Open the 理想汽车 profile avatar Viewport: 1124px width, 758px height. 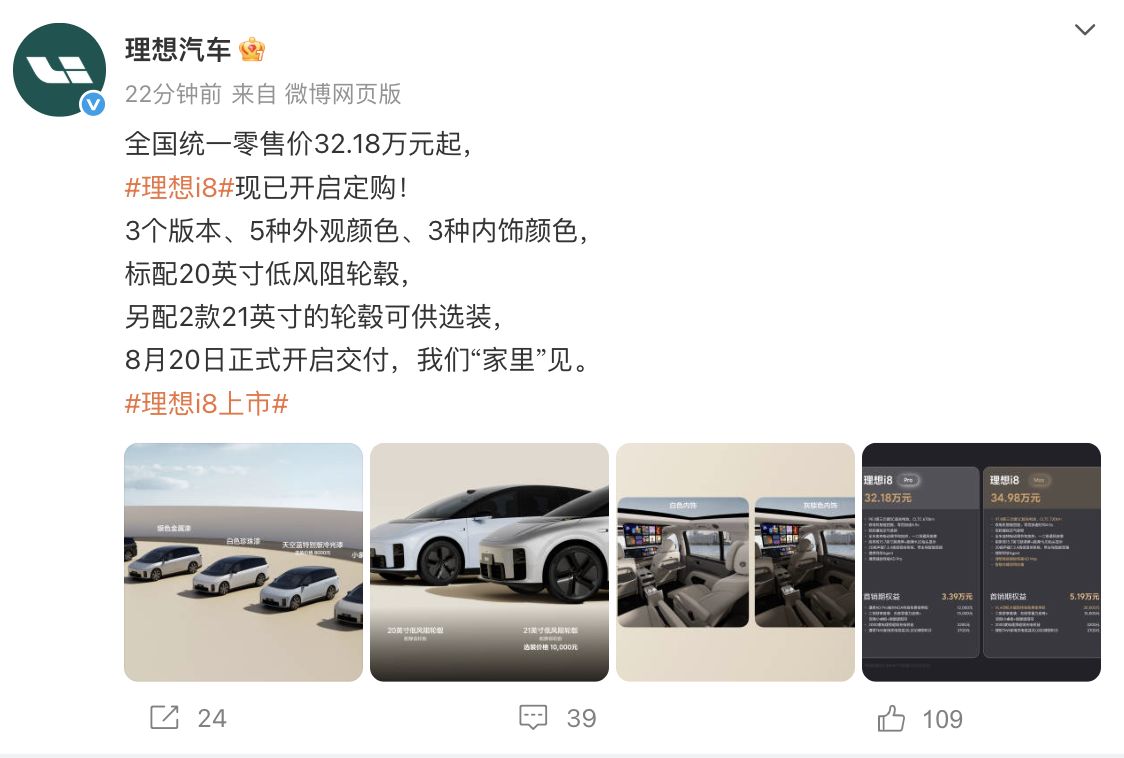59,70
